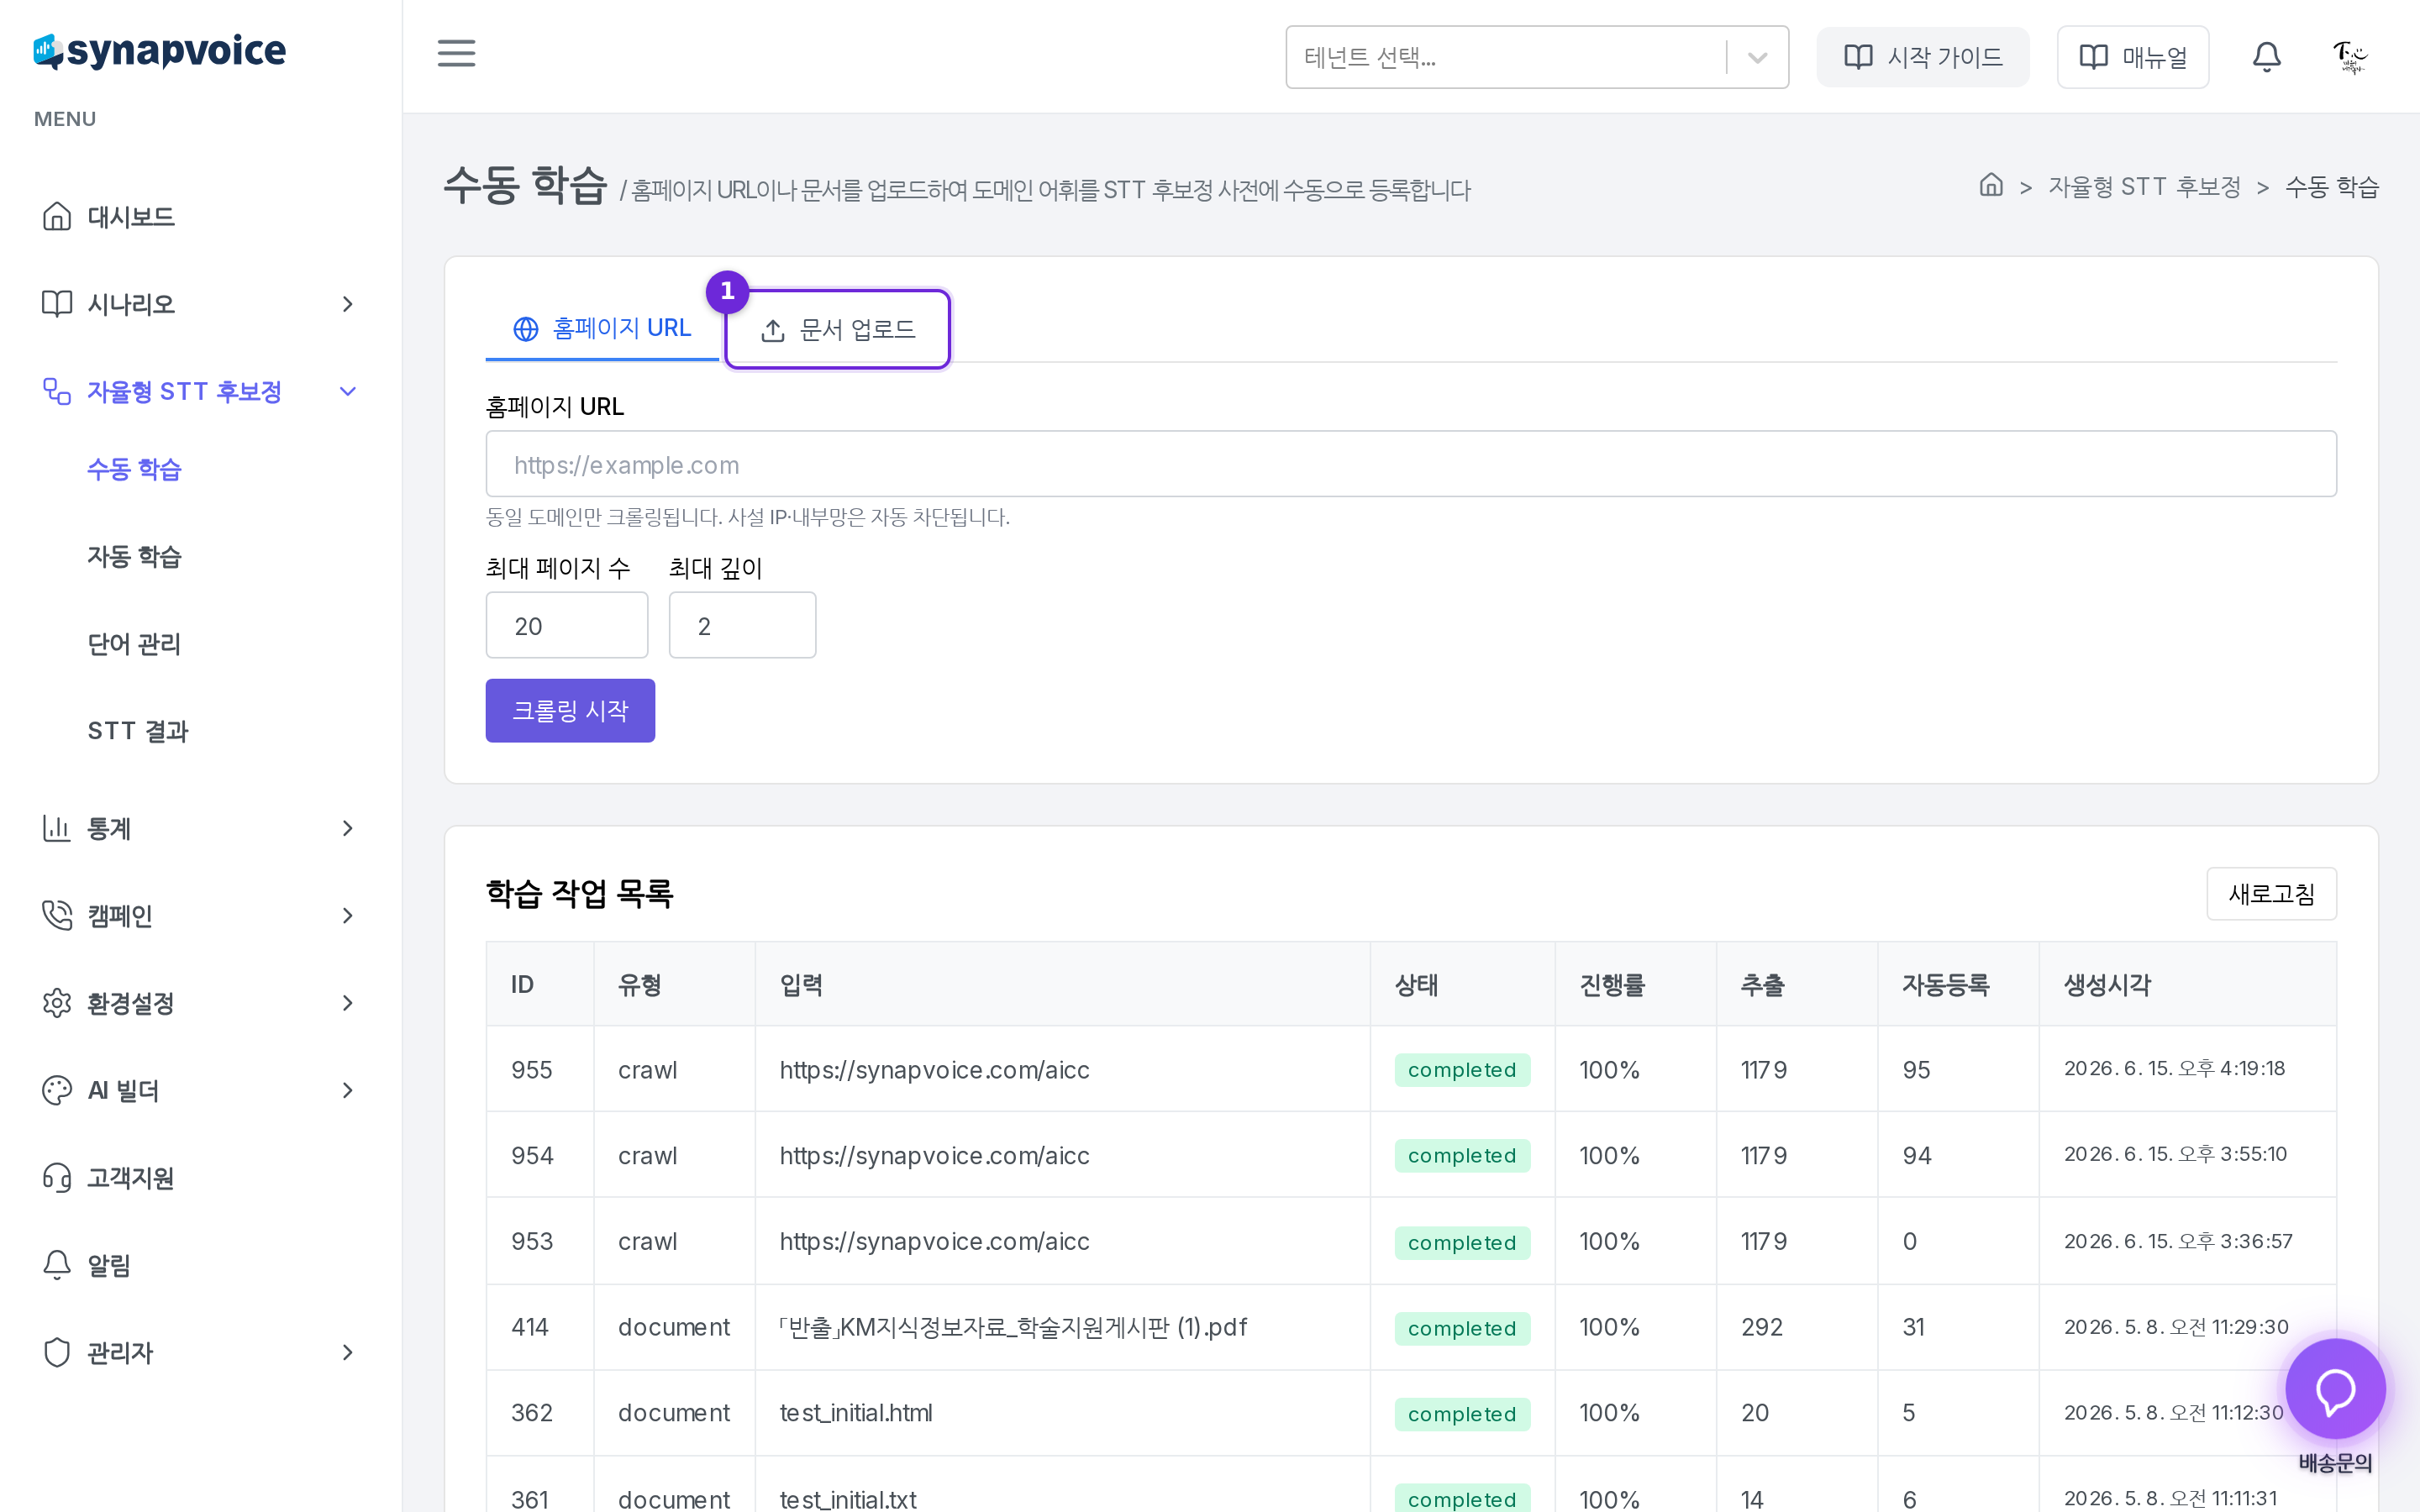
Task: Click the 새로고침 button
Action: [2271, 893]
